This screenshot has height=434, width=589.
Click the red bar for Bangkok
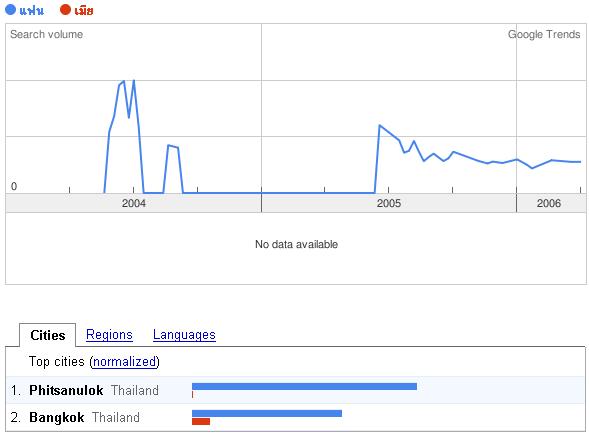point(201,422)
